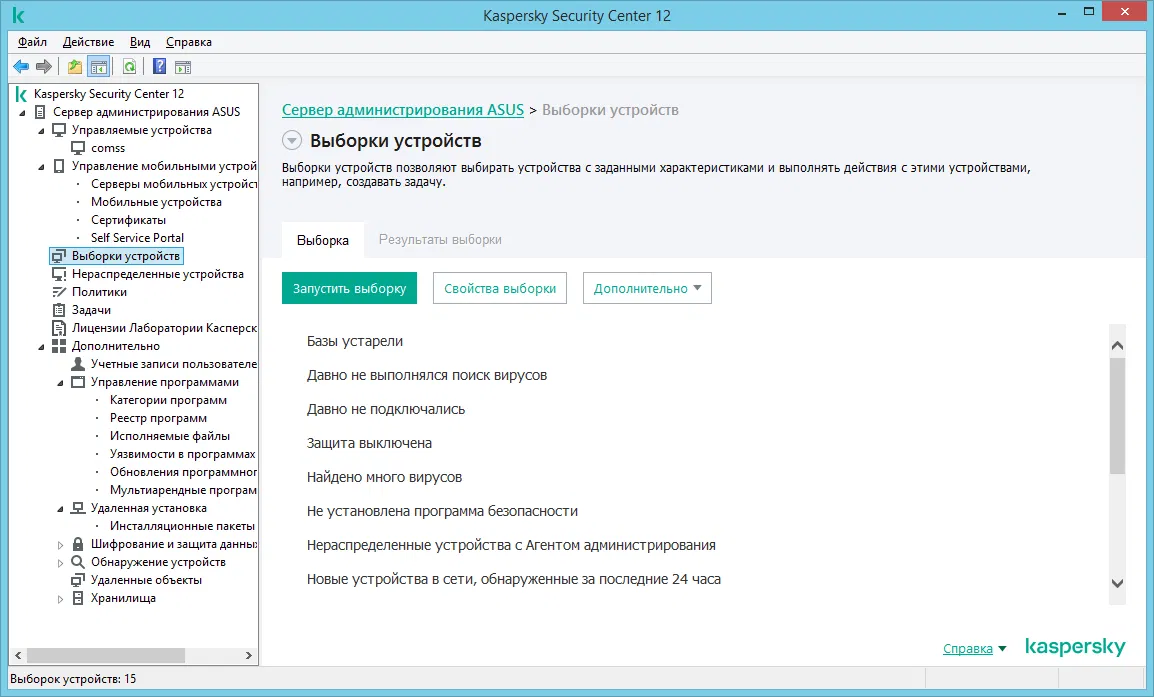
Task: Click the icon of Удаленные объекты
Action: pyautogui.click(x=78, y=580)
